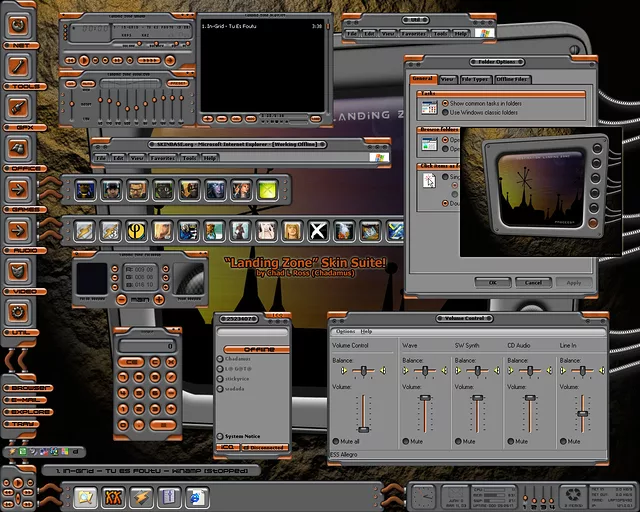Select 'Use Windows classic folders' option
Image resolution: width=640 pixels, height=512 pixels.
pyautogui.click(x=445, y=112)
